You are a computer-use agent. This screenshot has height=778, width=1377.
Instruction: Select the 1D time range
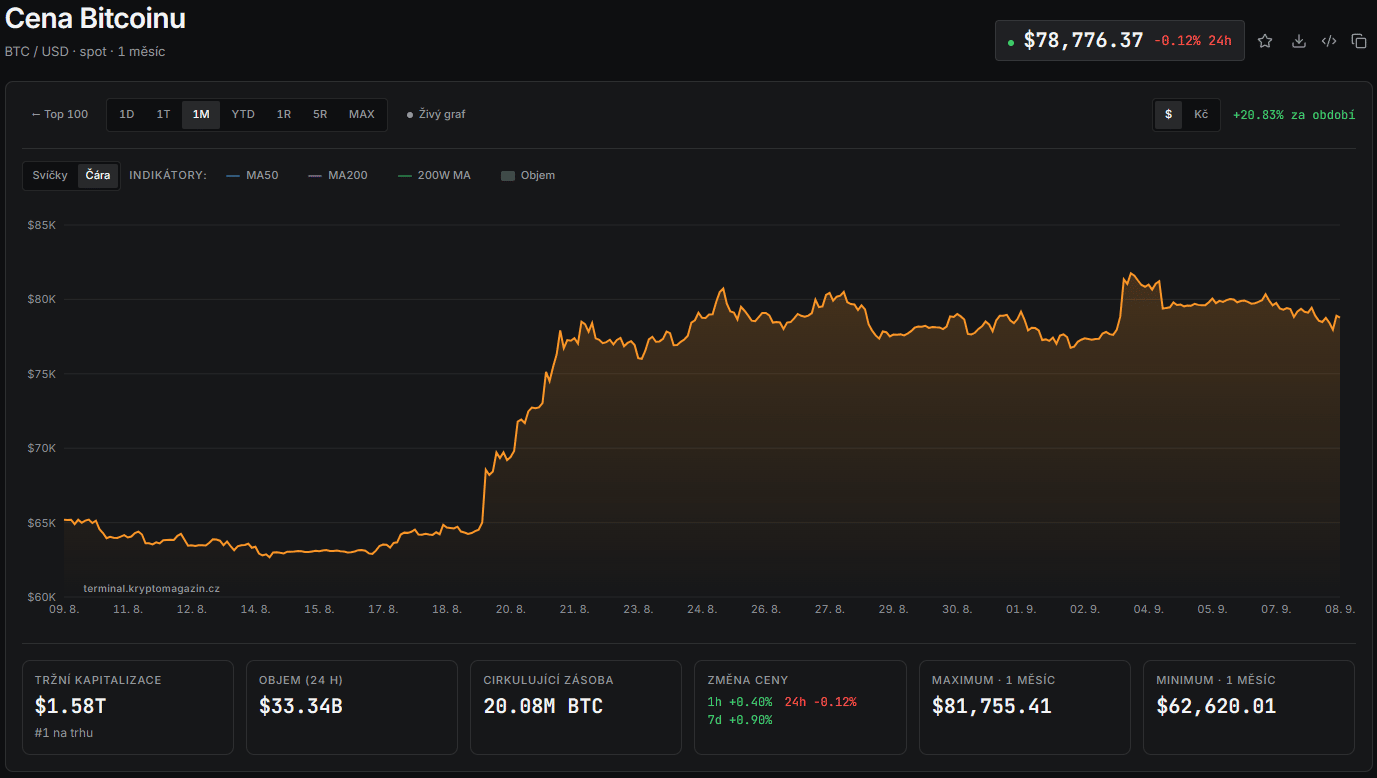tap(127, 114)
